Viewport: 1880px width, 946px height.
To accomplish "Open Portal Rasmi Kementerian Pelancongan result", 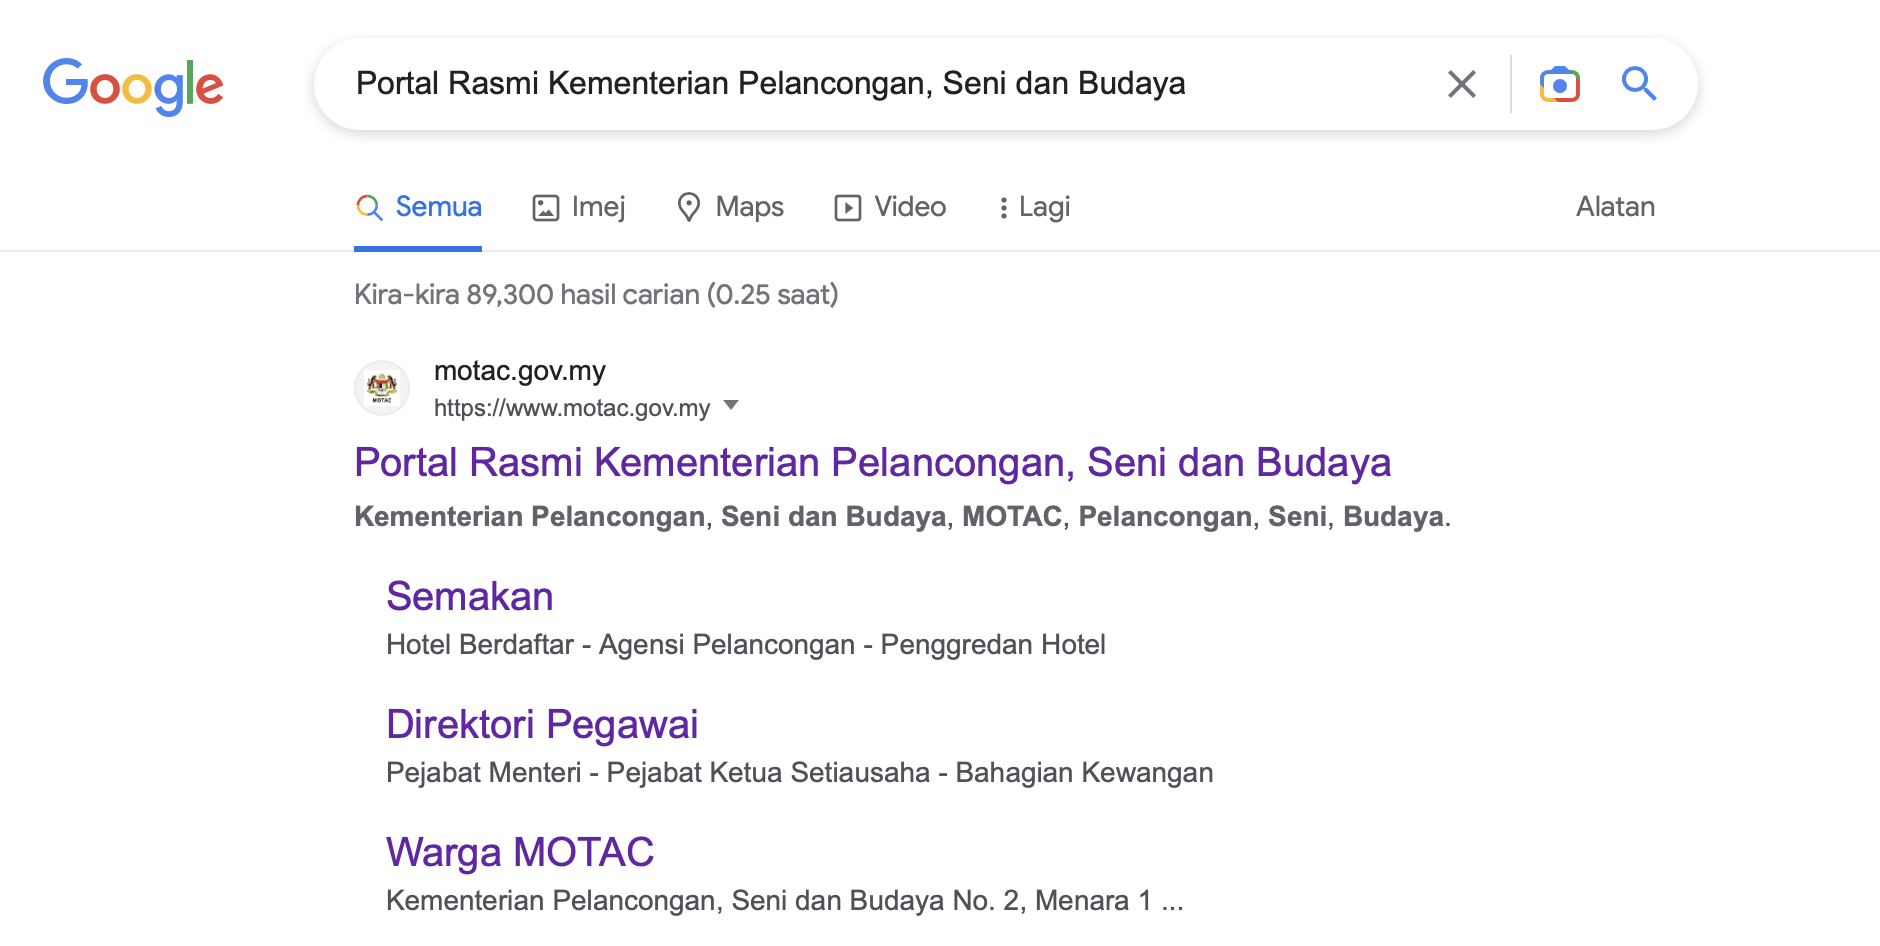I will pos(872,463).
